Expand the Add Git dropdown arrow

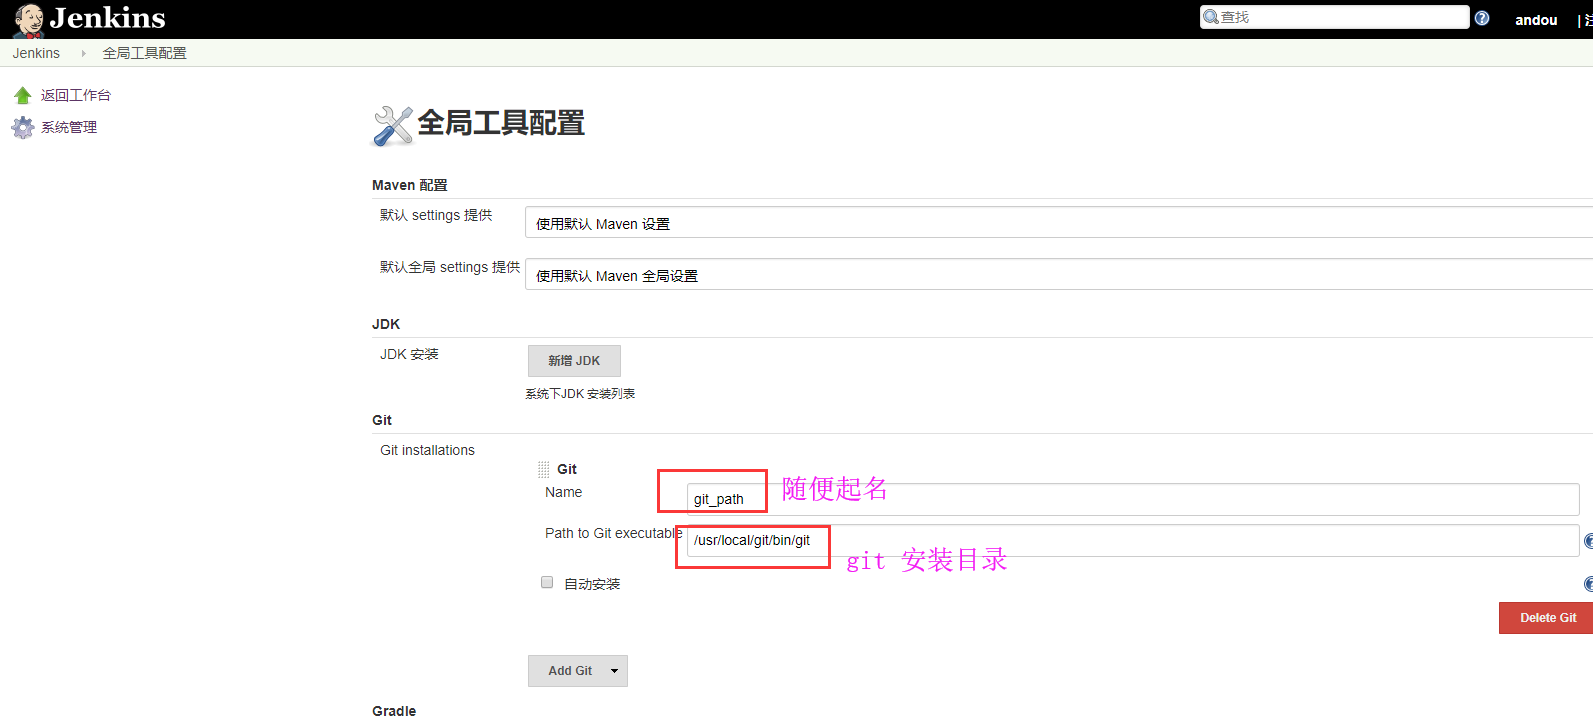(x=614, y=671)
